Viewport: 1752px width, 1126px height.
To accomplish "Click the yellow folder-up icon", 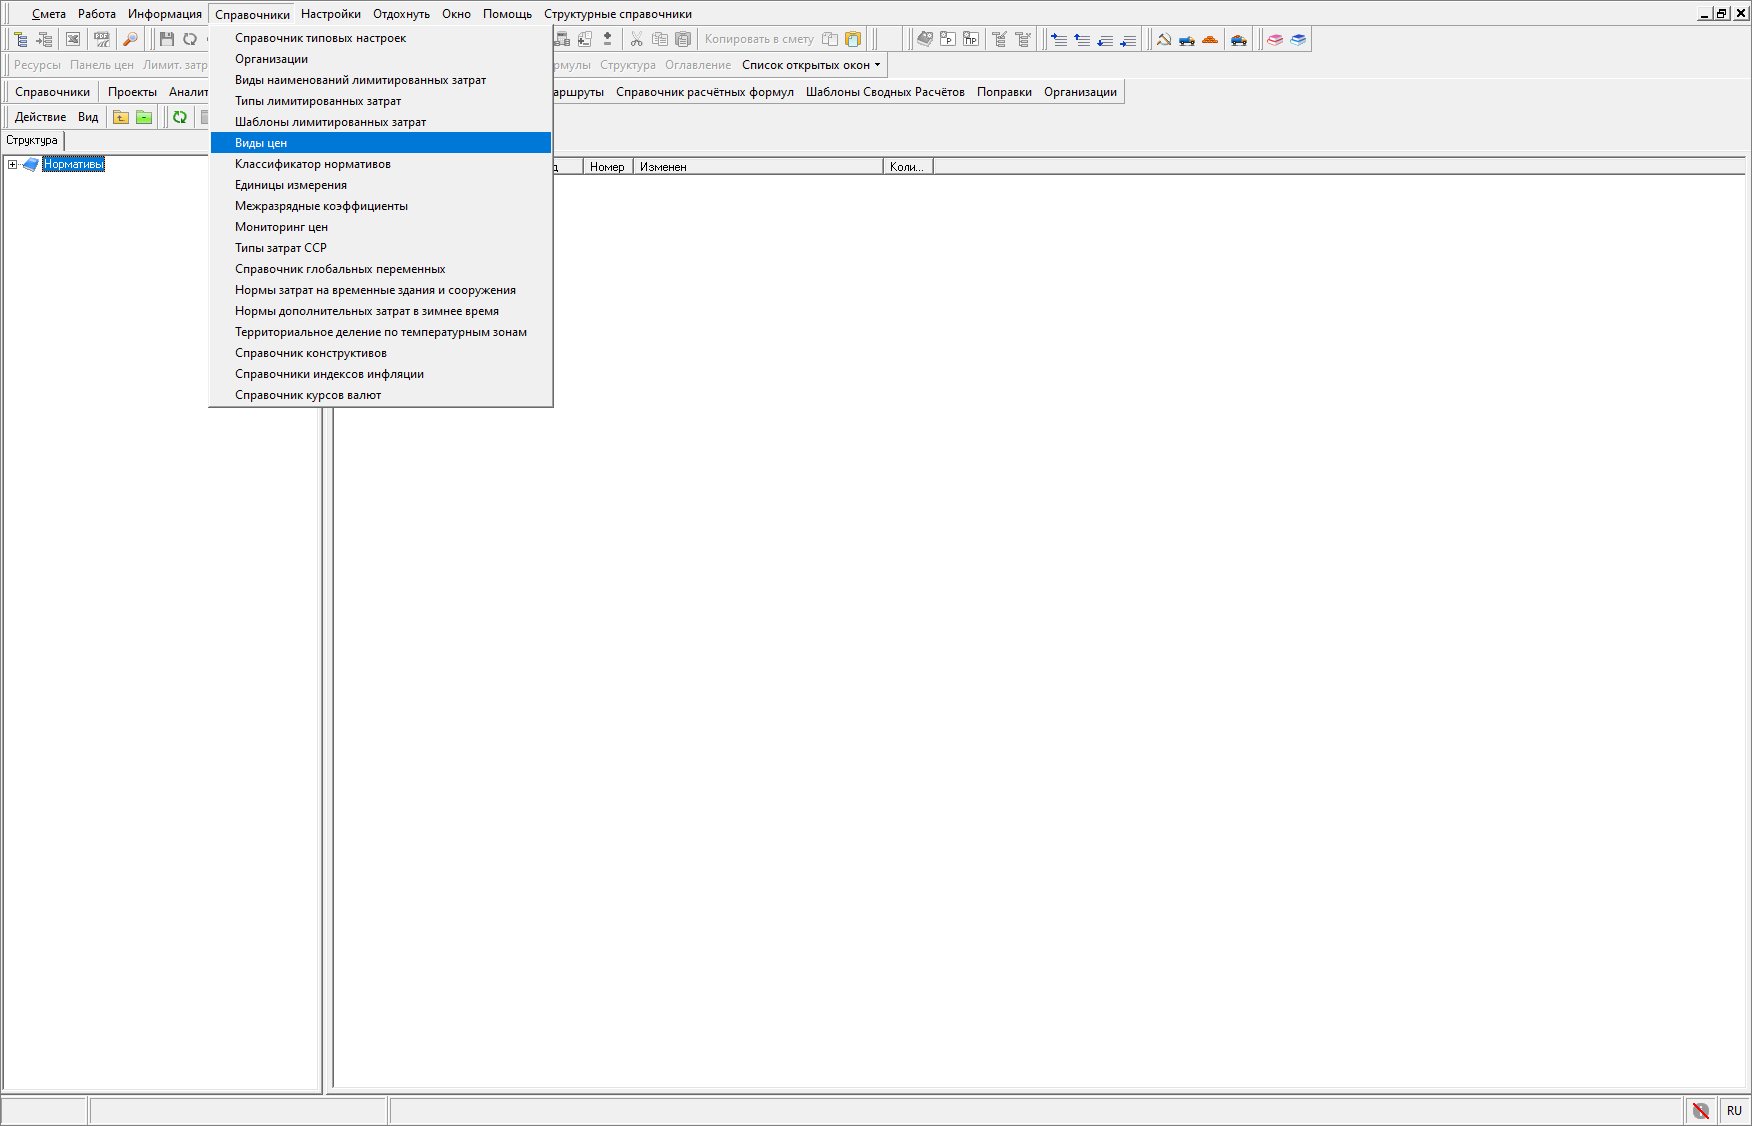I will [121, 117].
